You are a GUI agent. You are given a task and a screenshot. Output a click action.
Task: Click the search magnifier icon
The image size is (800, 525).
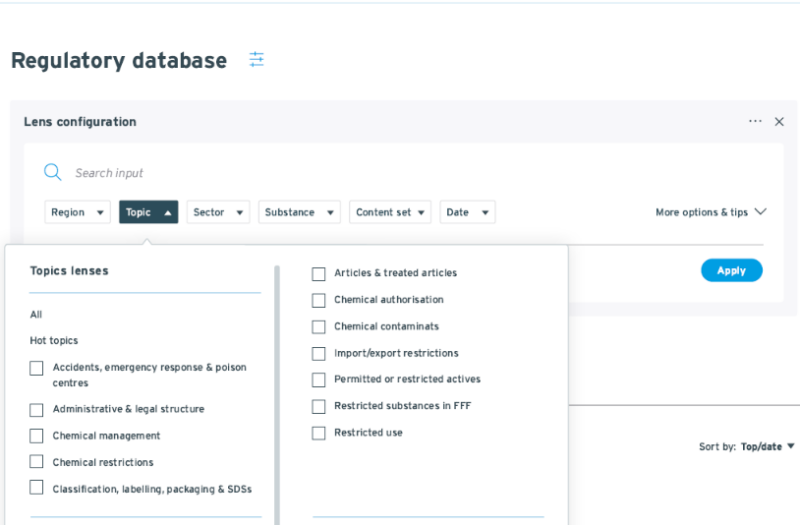click(x=53, y=172)
